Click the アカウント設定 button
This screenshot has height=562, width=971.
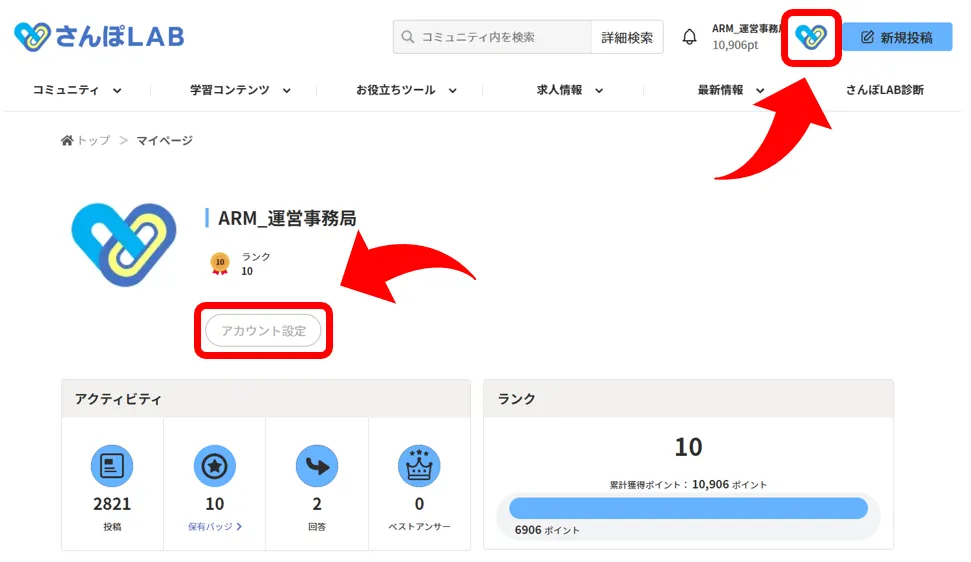[263, 331]
